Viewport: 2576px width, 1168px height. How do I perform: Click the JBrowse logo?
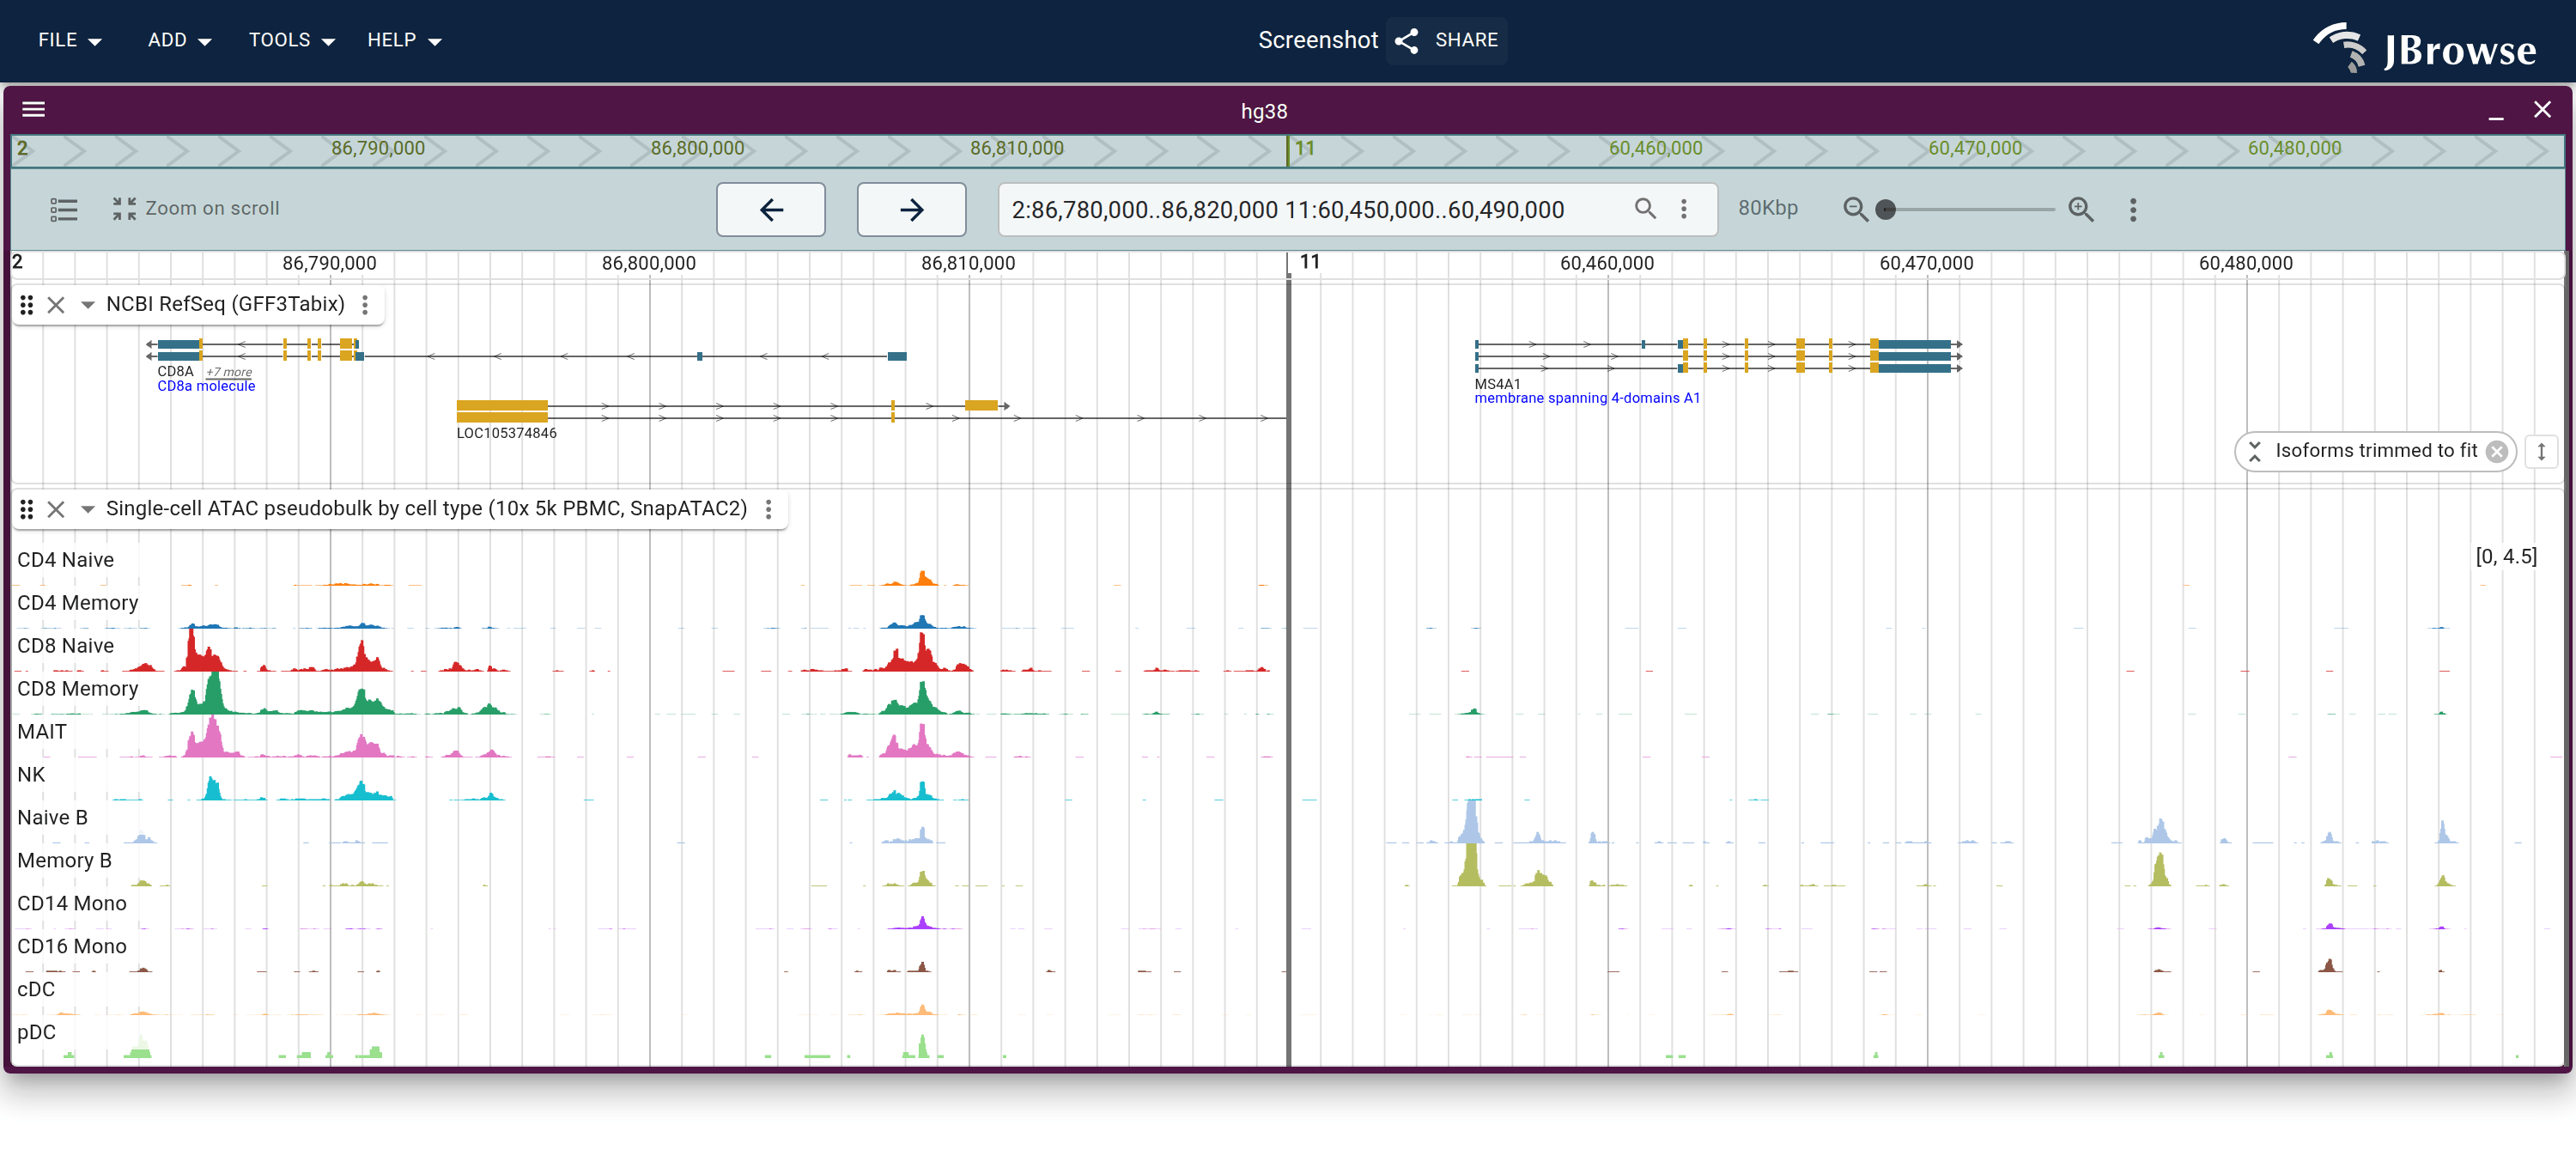click(x=2425, y=48)
